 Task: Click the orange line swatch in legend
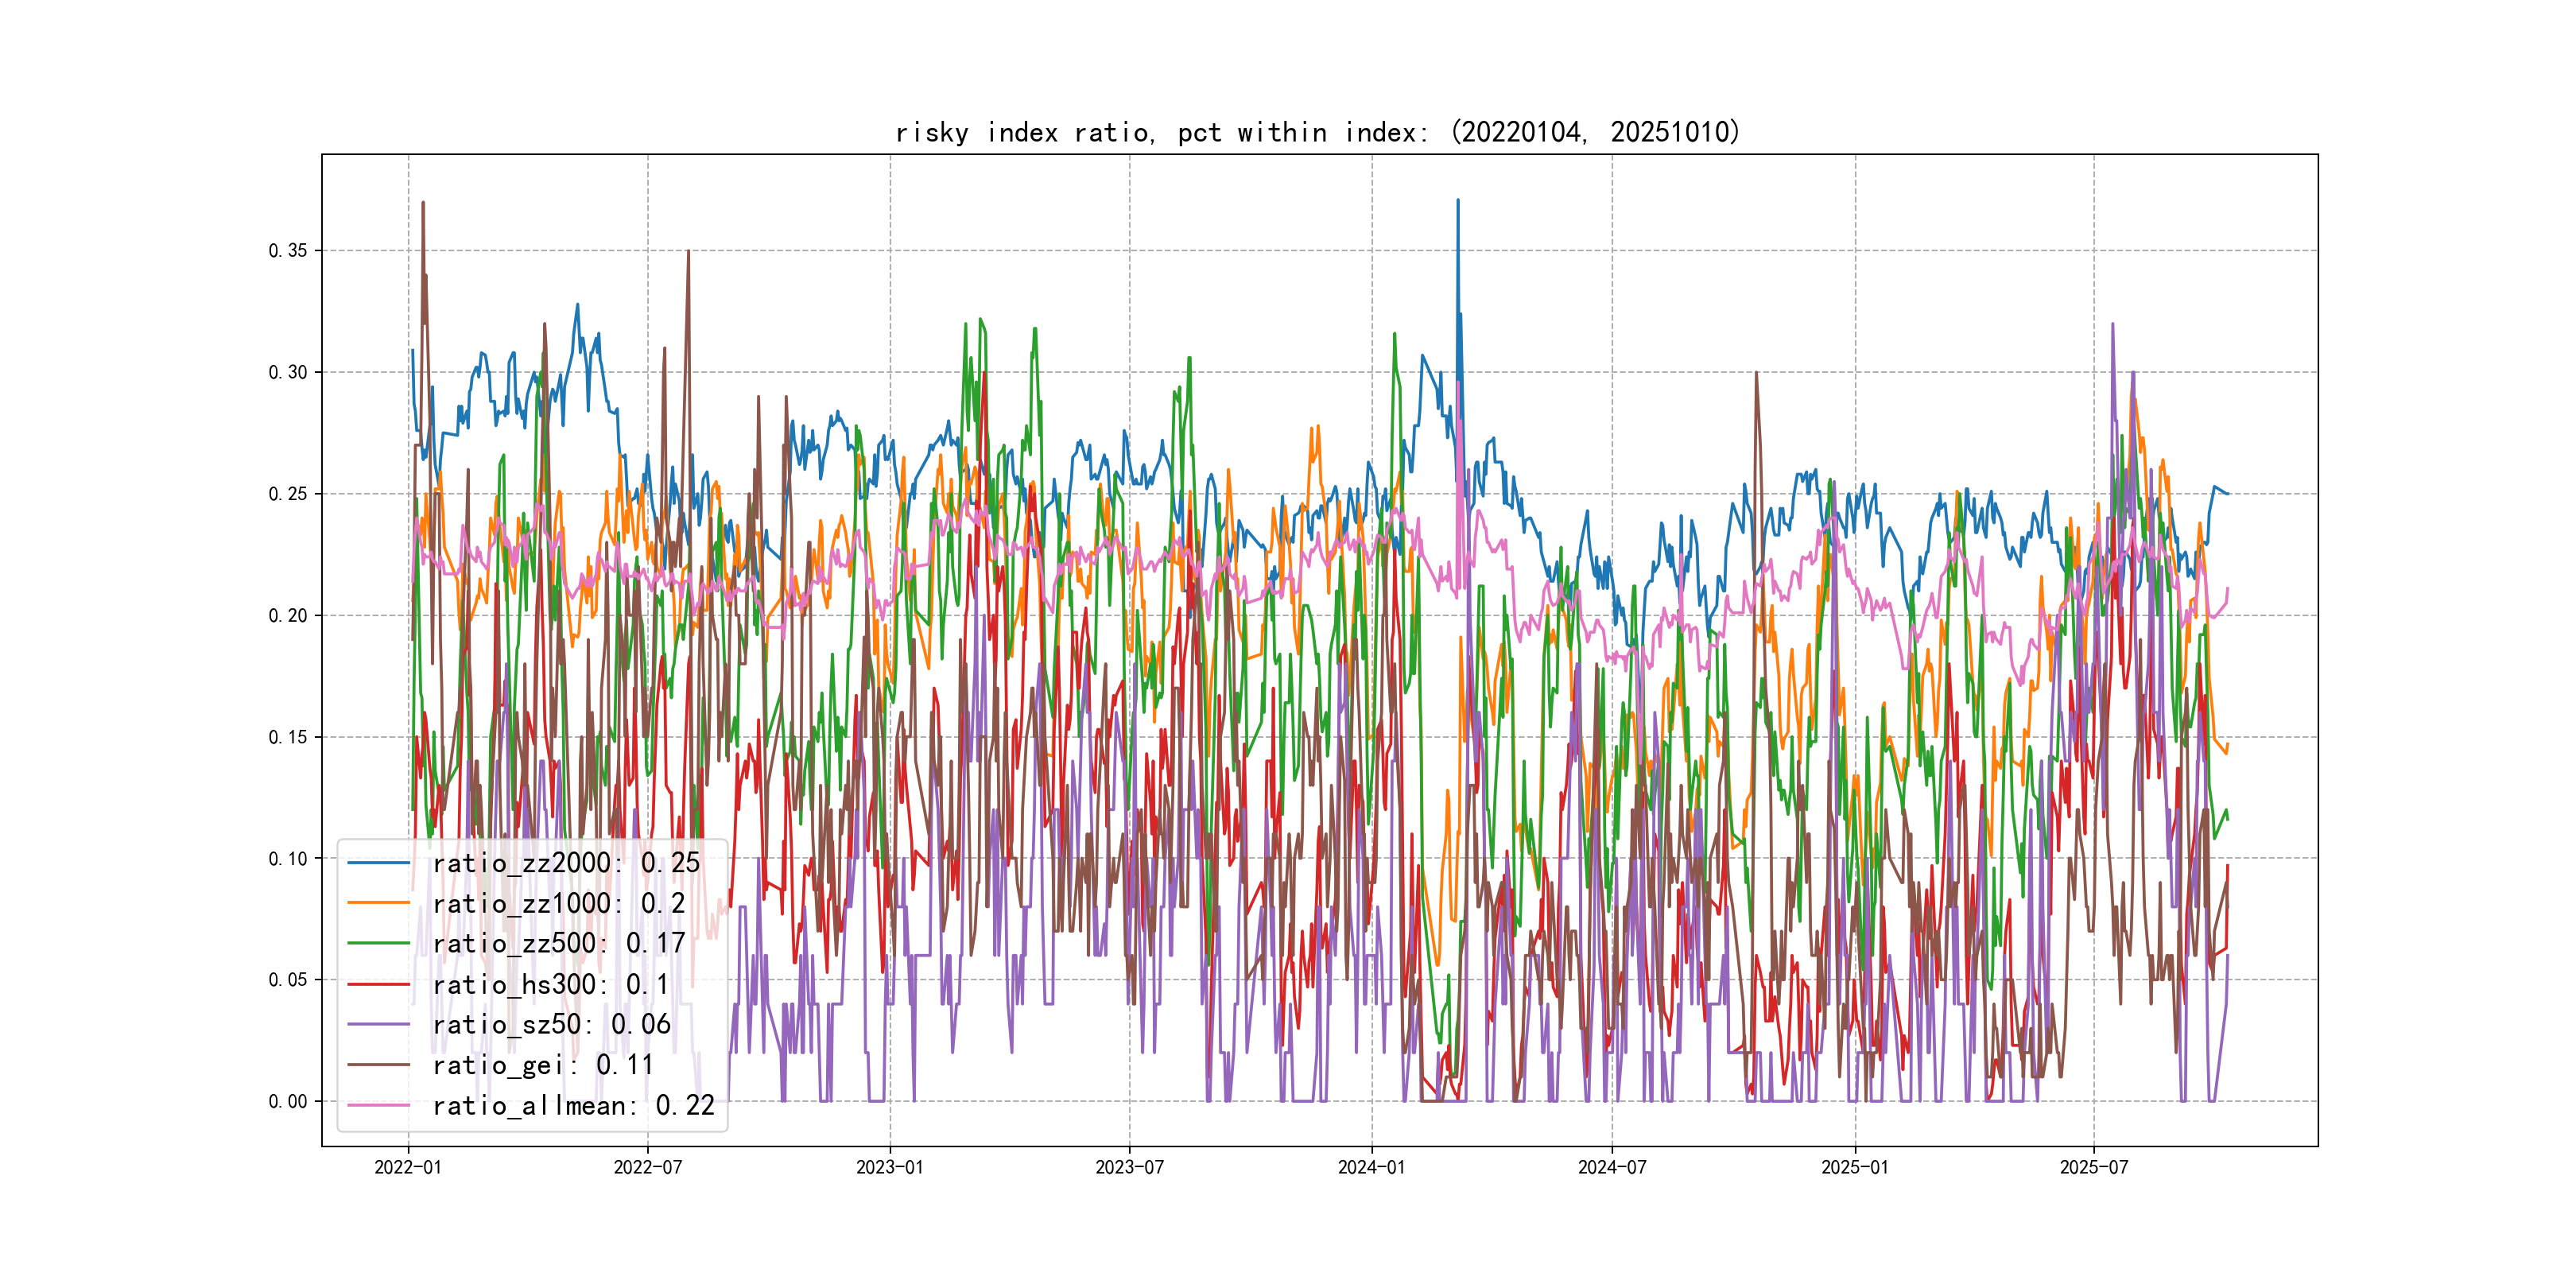coord(379,904)
